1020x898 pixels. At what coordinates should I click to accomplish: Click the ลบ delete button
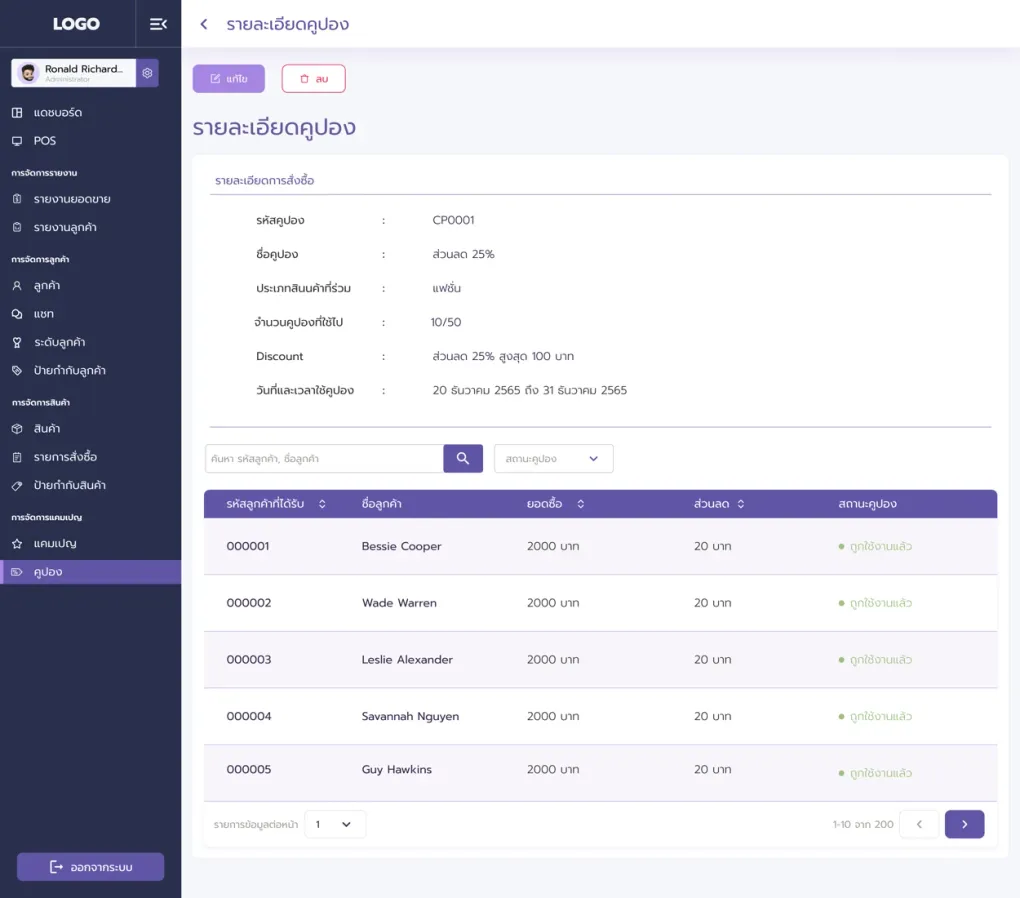(314, 79)
